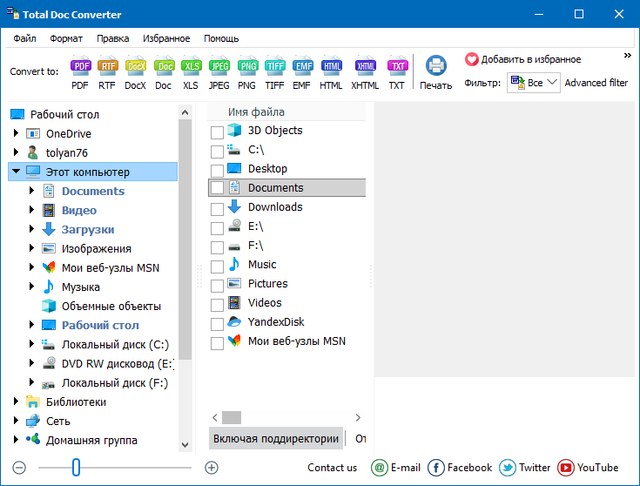Open the Избранное menu
Screen dimensions: 640x486
(x=166, y=38)
